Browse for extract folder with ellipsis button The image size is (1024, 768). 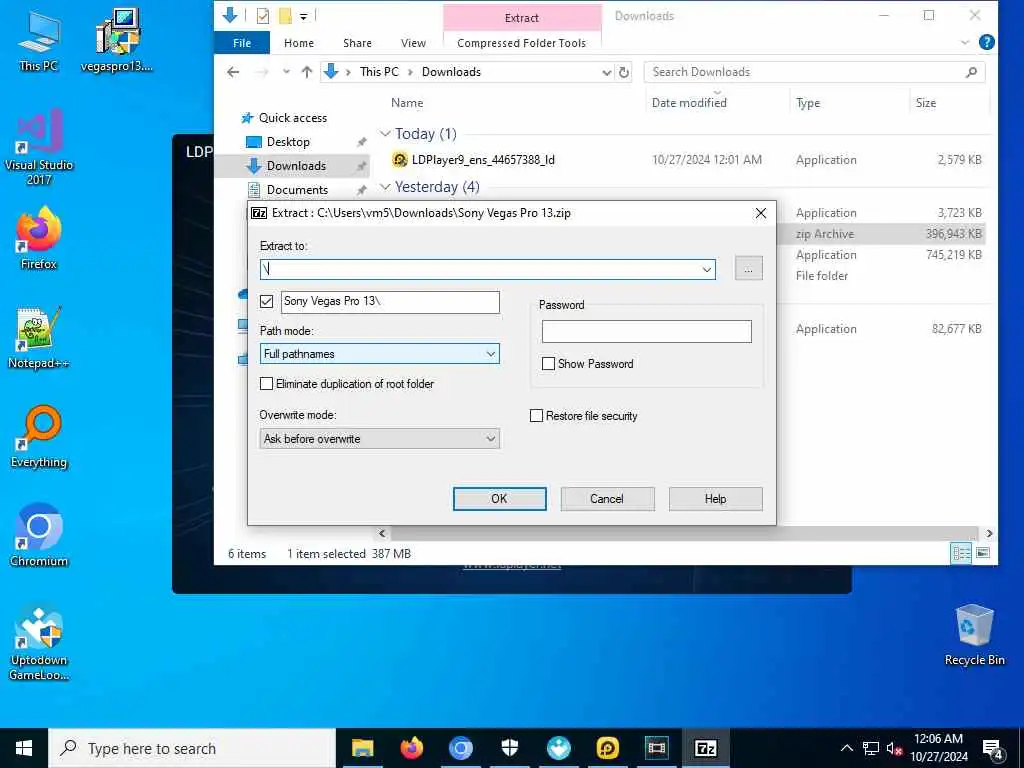pyautogui.click(x=748, y=269)
